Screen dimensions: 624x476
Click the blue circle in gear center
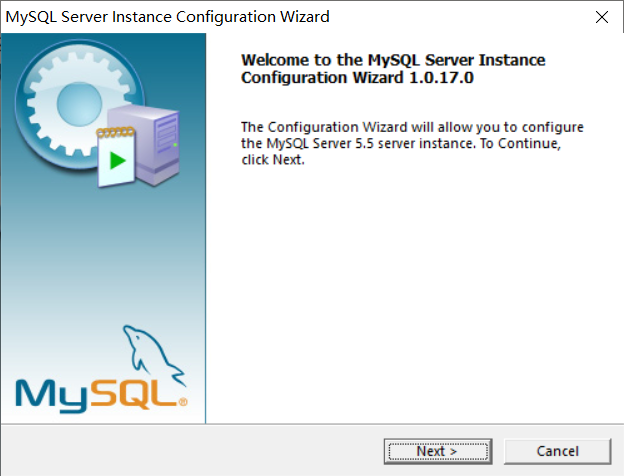[79, 103]
